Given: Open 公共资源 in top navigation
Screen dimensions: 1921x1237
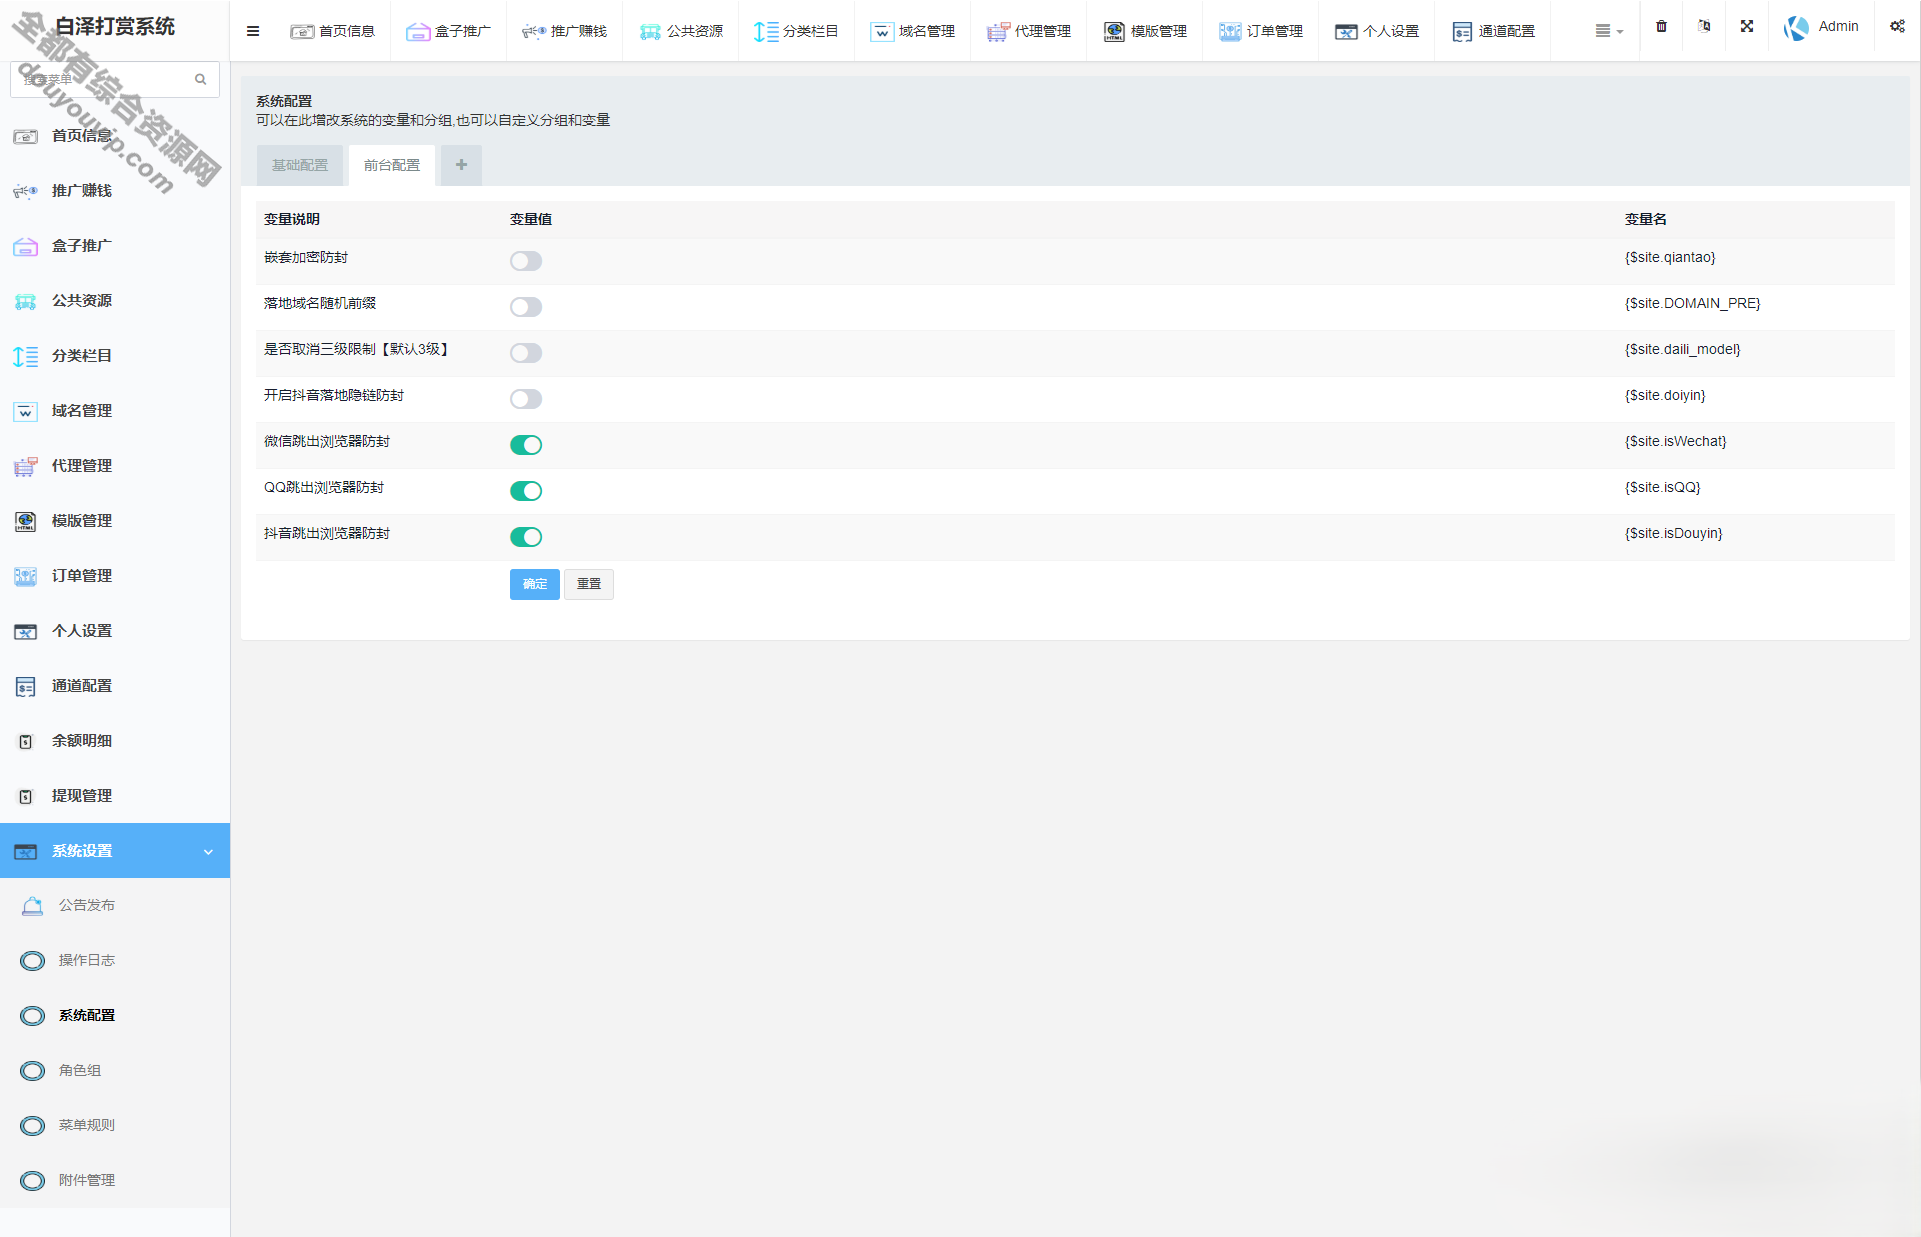Looking at the screenshot, I should coord(681,31).
